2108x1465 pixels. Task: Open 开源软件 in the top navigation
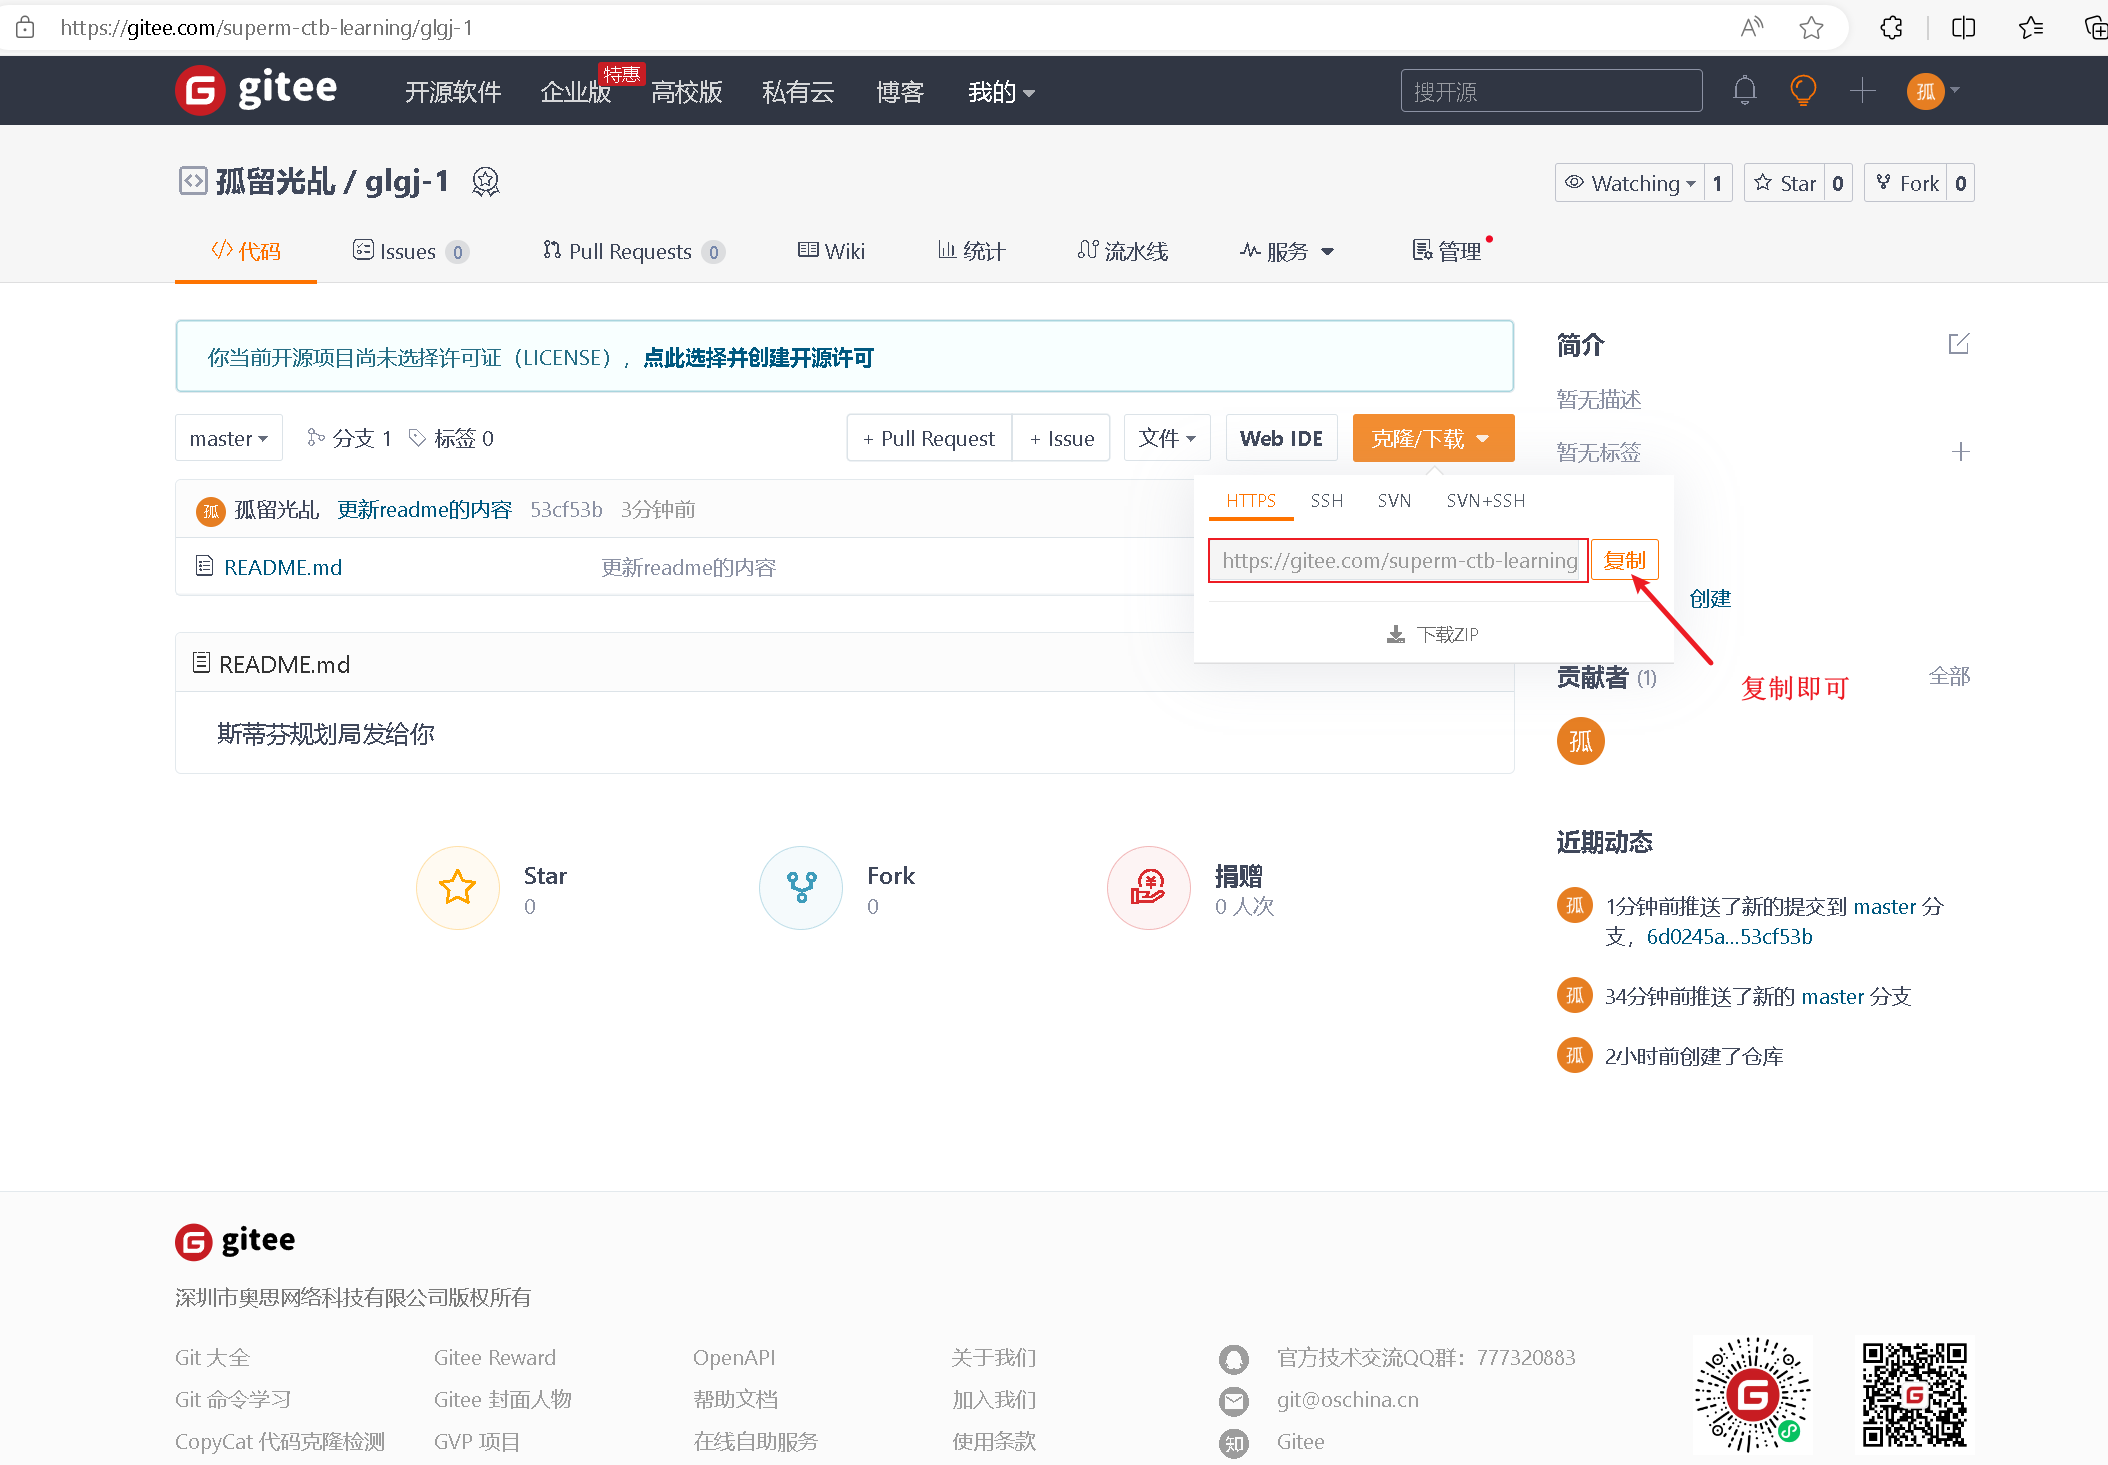point(453,92)
